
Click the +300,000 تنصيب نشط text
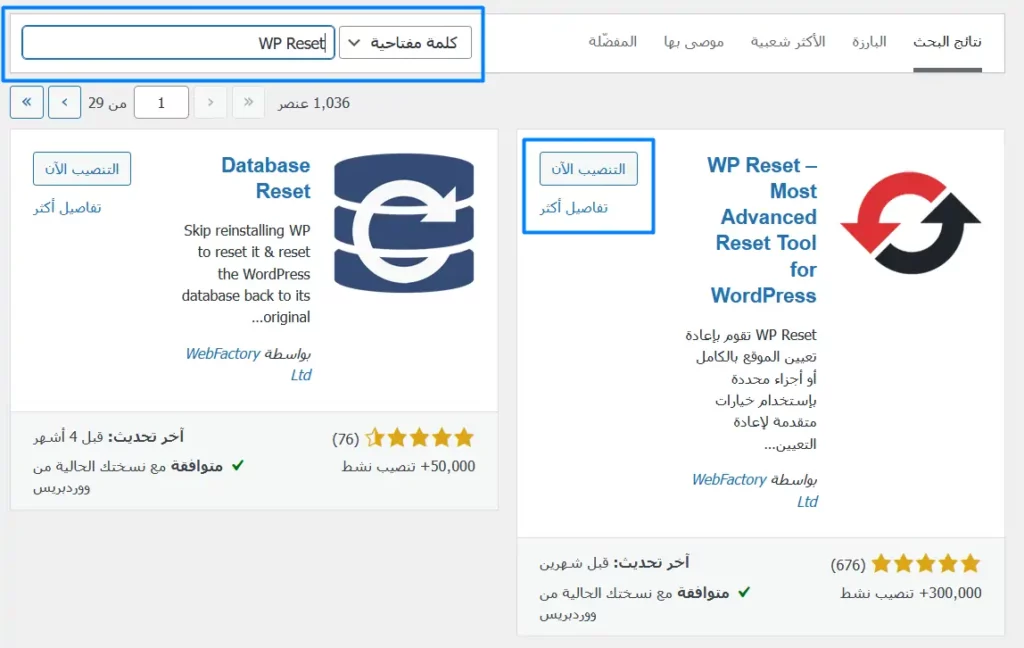[x=910, y=593]
